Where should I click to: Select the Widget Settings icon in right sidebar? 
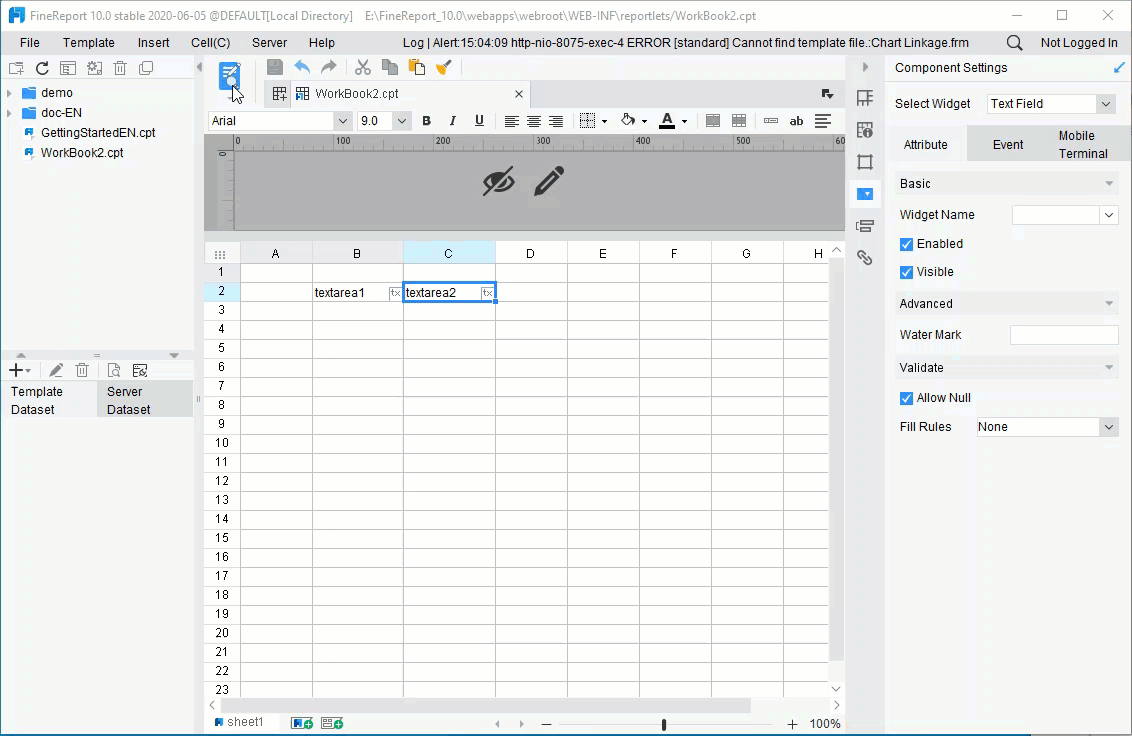pyautogui.click(x=865, y=194)
